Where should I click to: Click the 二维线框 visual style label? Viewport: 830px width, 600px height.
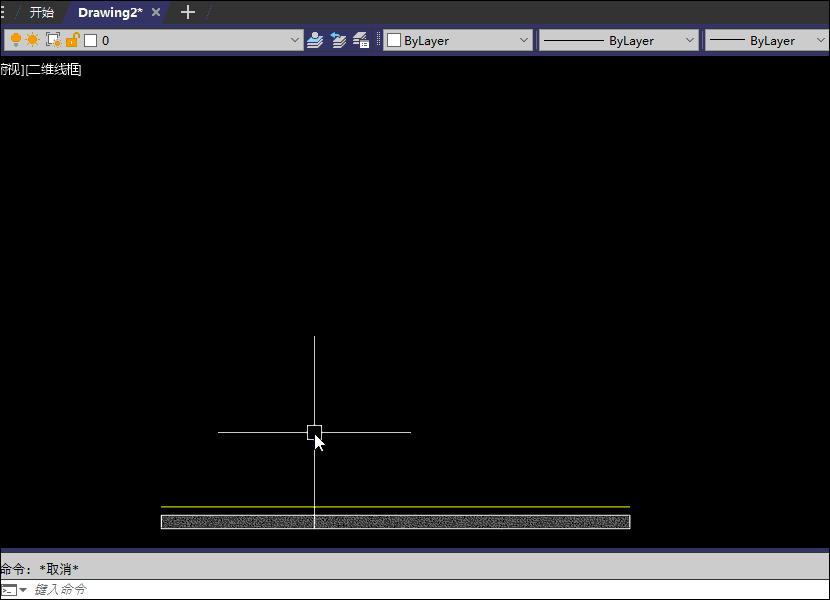point(53,70)
